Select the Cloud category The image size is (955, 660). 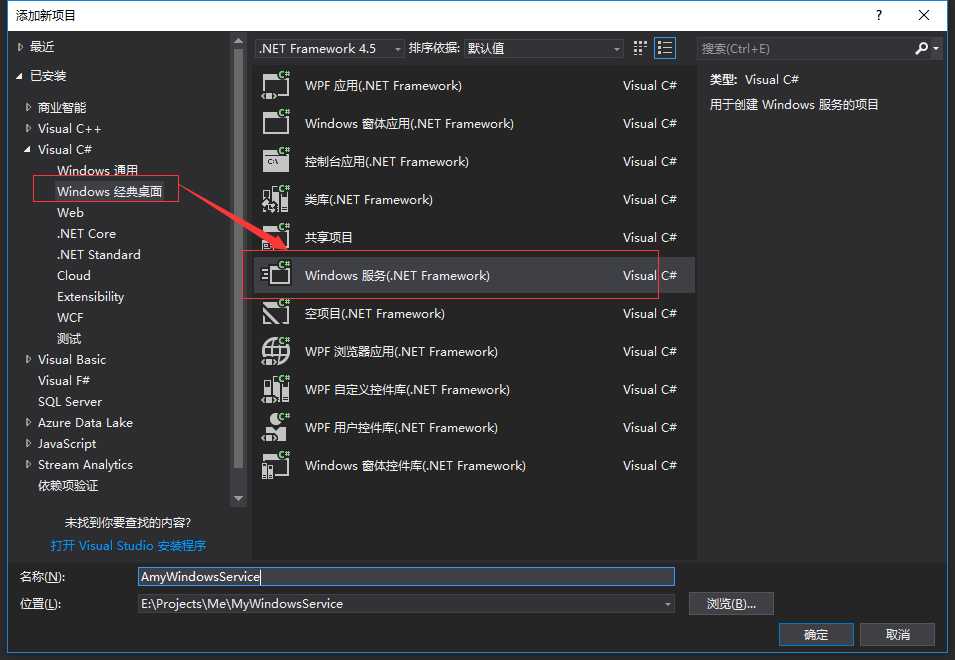point(74,276)
